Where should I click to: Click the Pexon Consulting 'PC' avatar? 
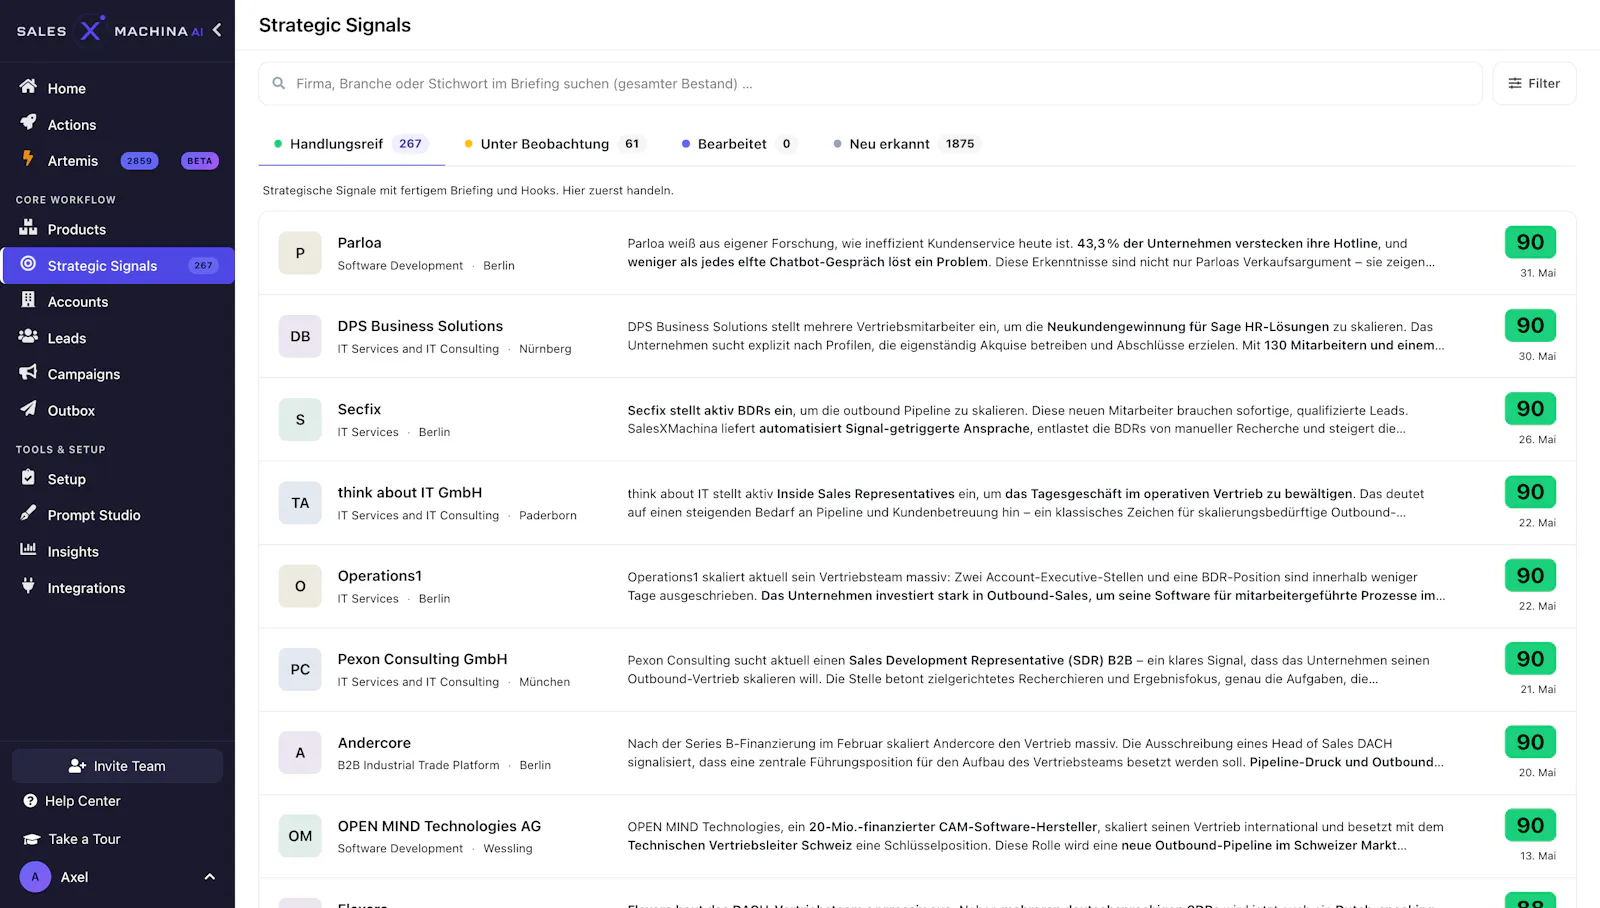(300, 670)
